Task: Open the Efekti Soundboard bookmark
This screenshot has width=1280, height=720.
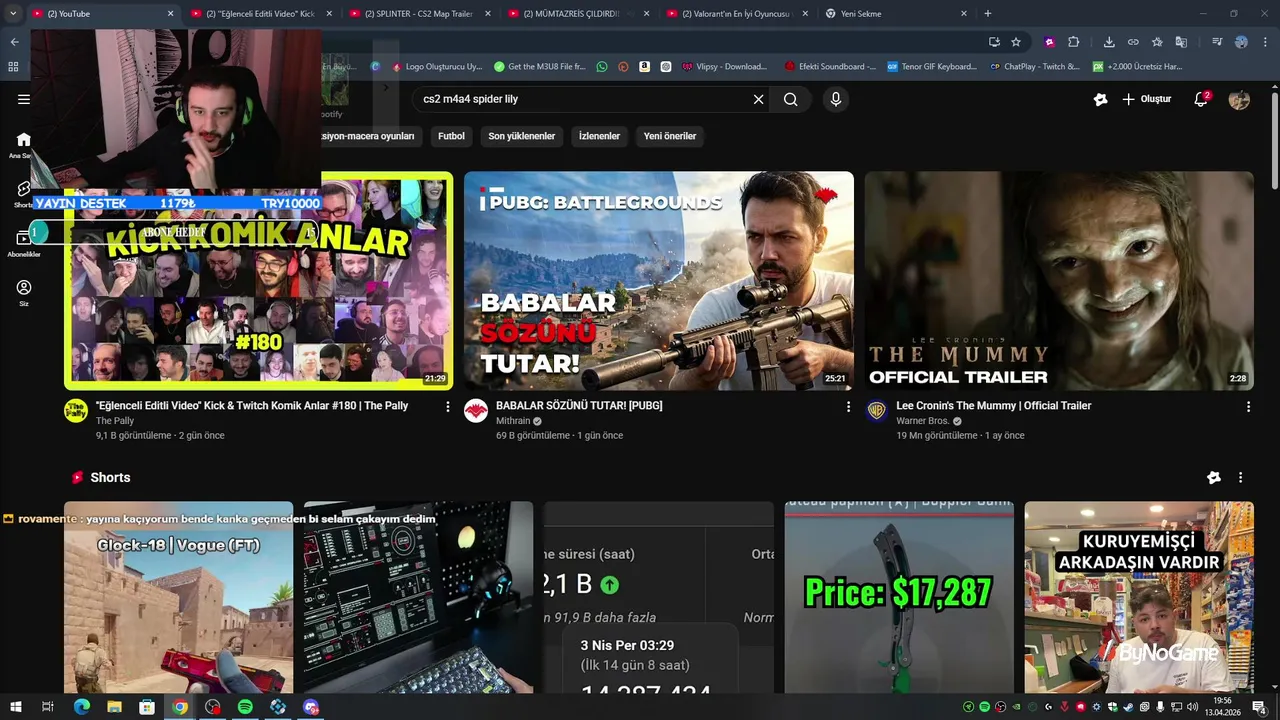Action: tap(830, 67)
